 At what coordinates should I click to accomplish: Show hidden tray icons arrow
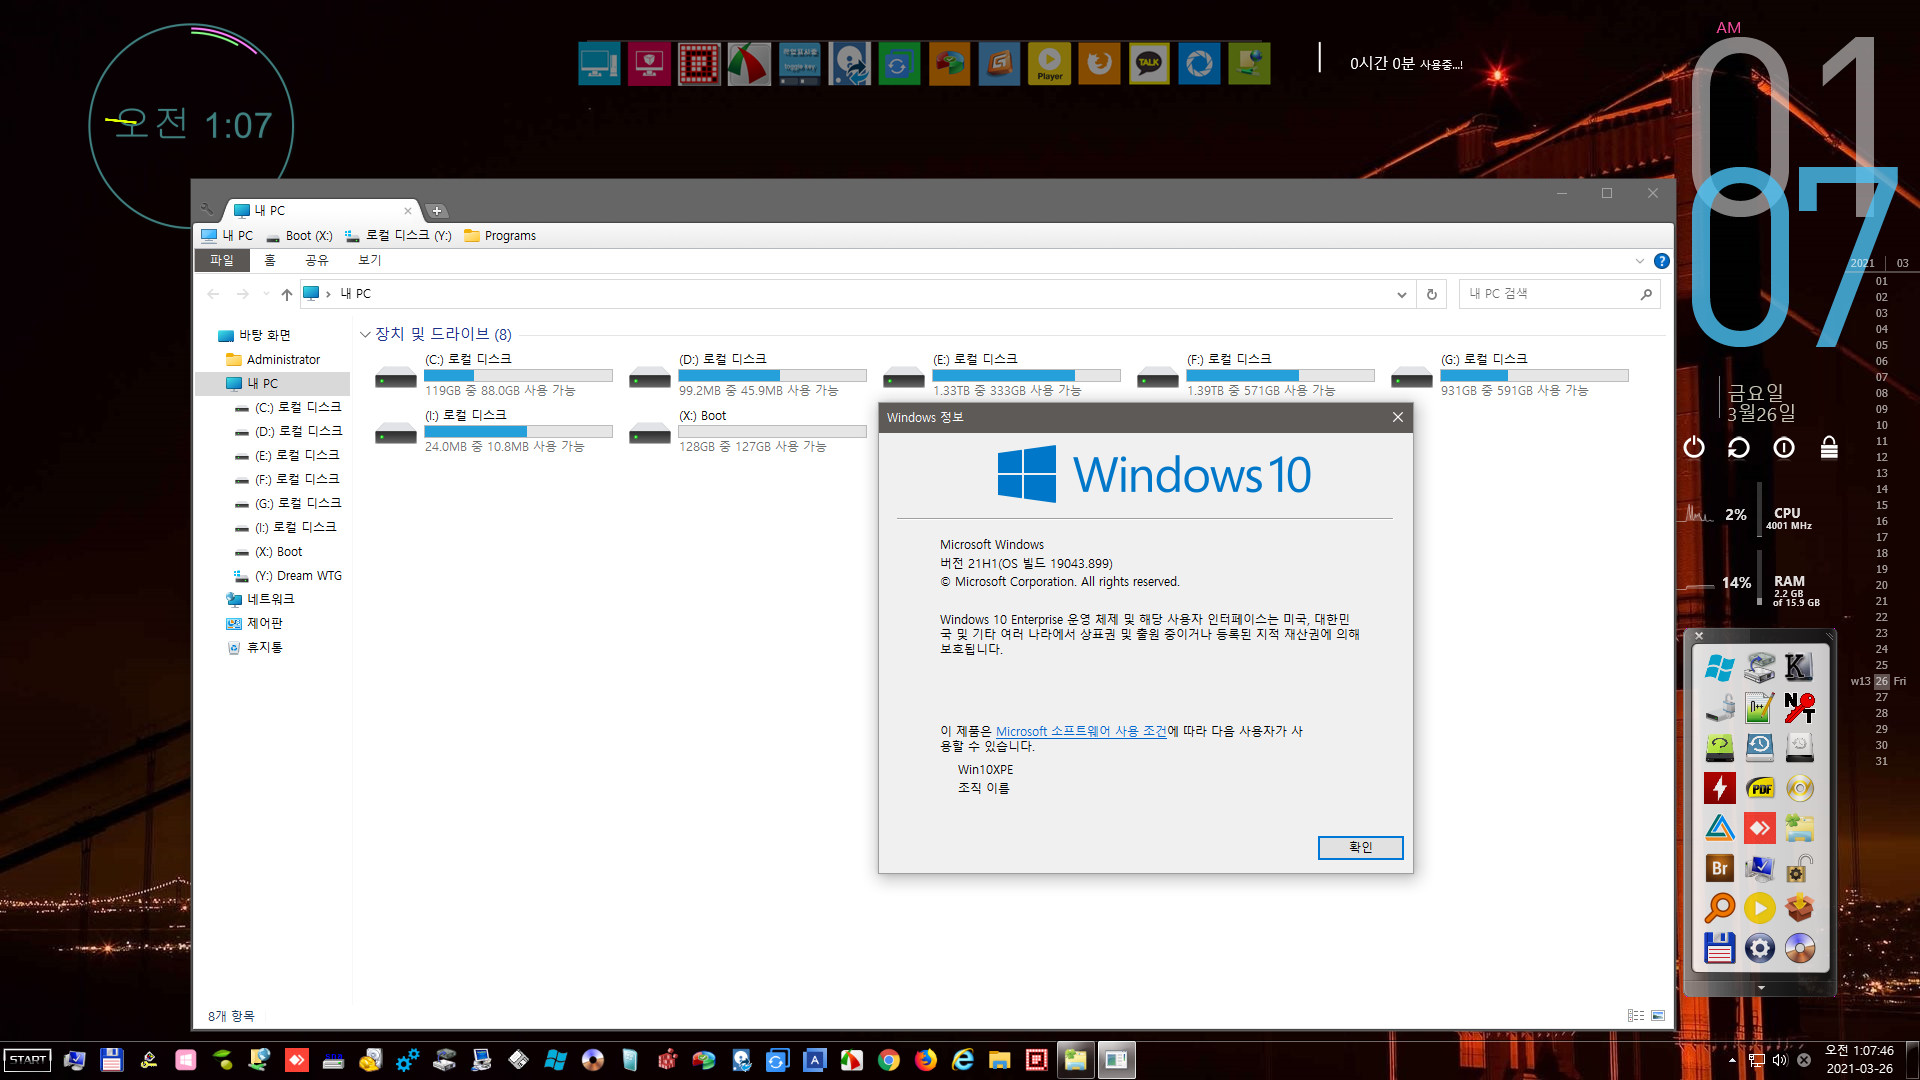point(1732,1060)
